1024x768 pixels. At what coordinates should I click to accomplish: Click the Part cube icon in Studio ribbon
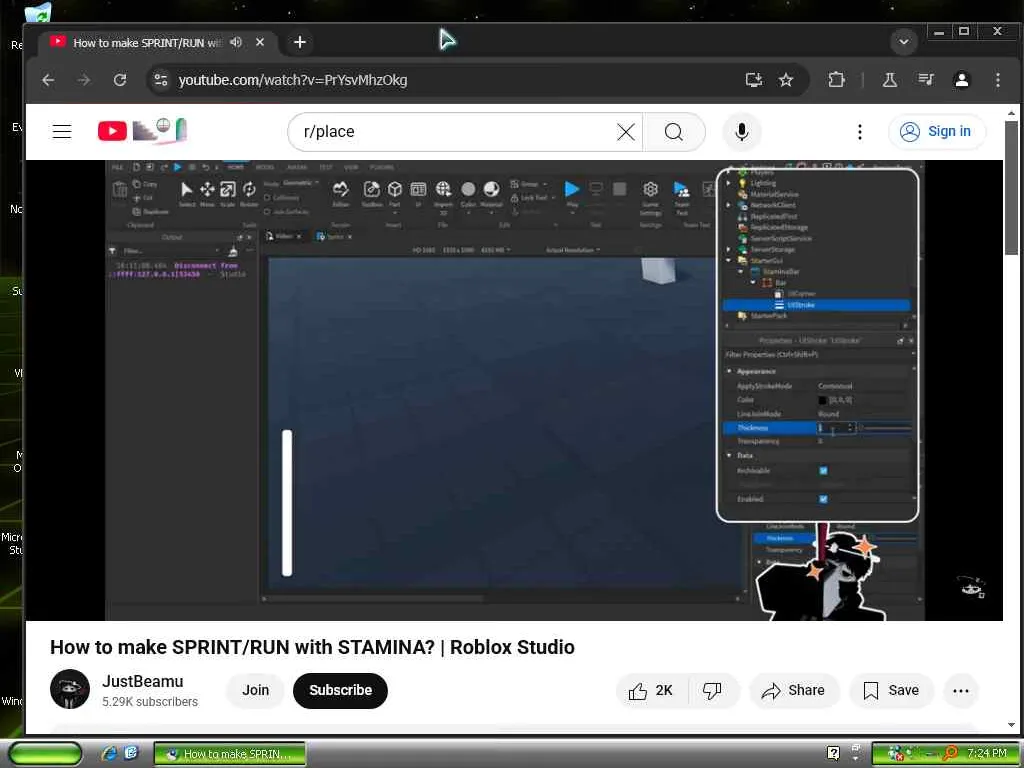tap(395, 189)
